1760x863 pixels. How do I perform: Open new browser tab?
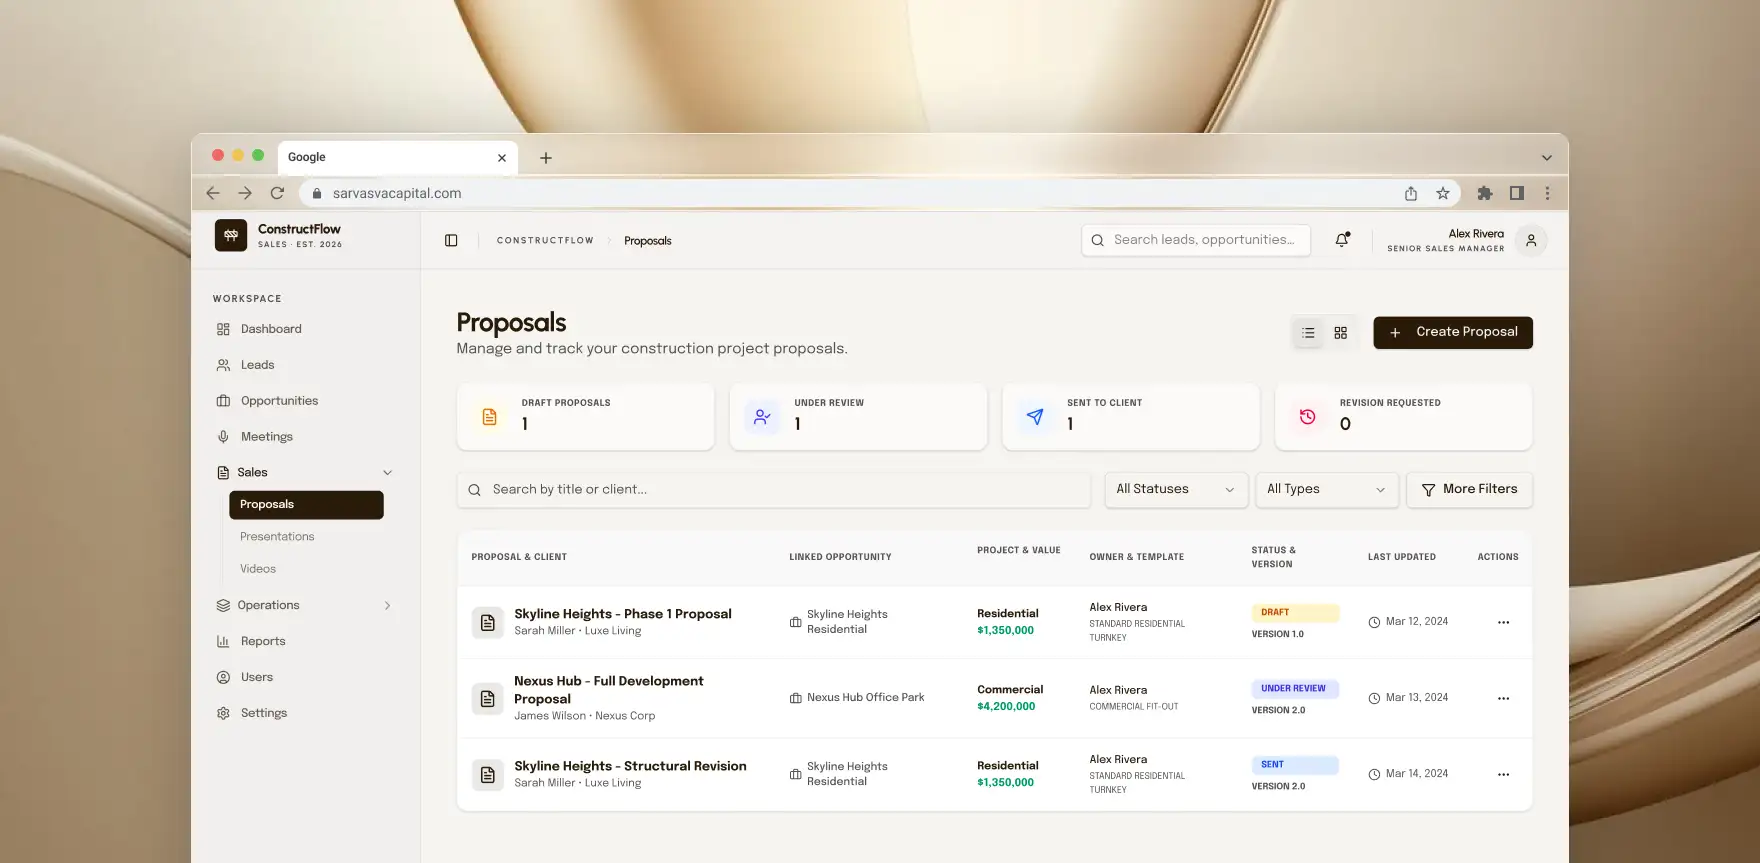pos(546,158)
